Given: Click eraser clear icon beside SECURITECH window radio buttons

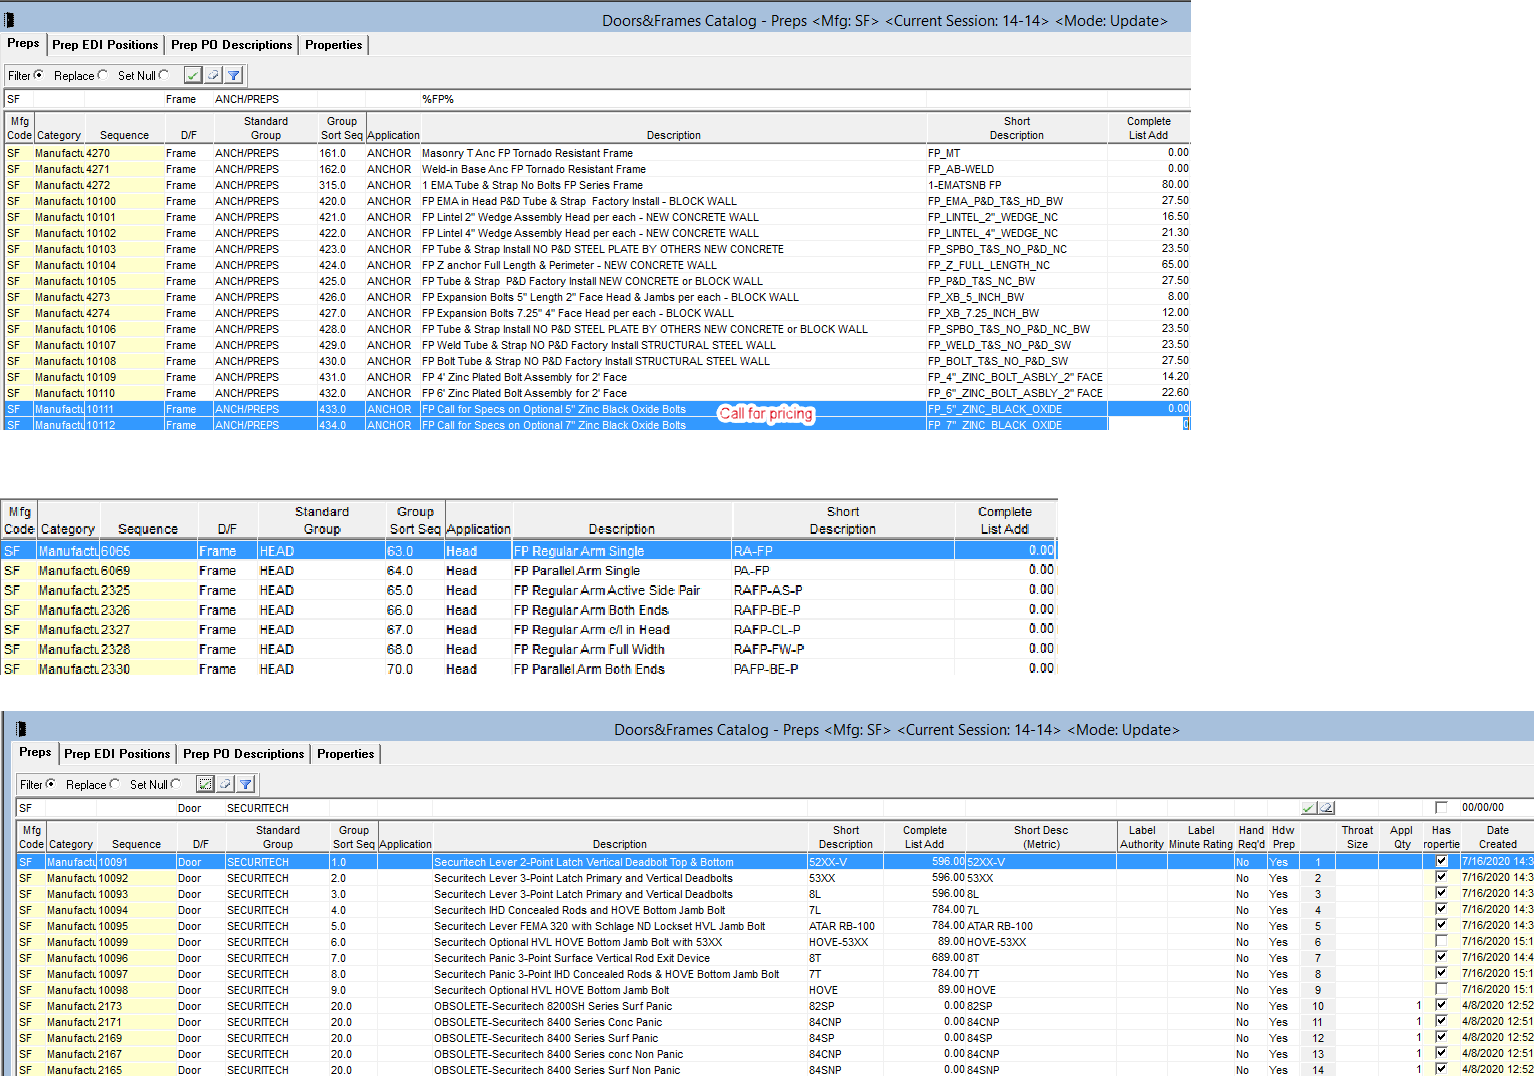Looking at the screenshot, I should pyautogui.click(x=226, y=784).
